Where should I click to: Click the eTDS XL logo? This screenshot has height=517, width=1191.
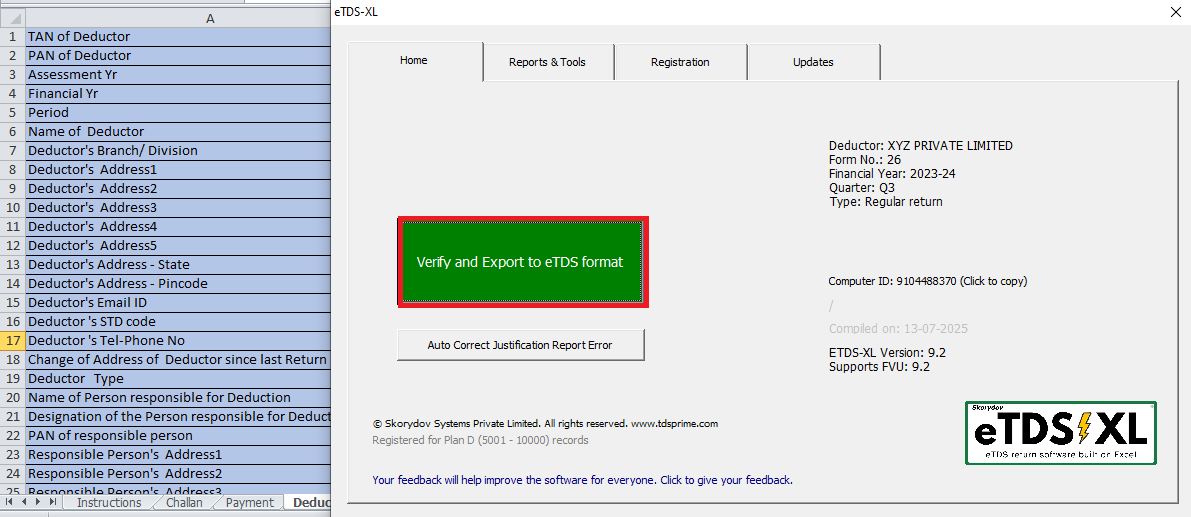pos(1060,433)
